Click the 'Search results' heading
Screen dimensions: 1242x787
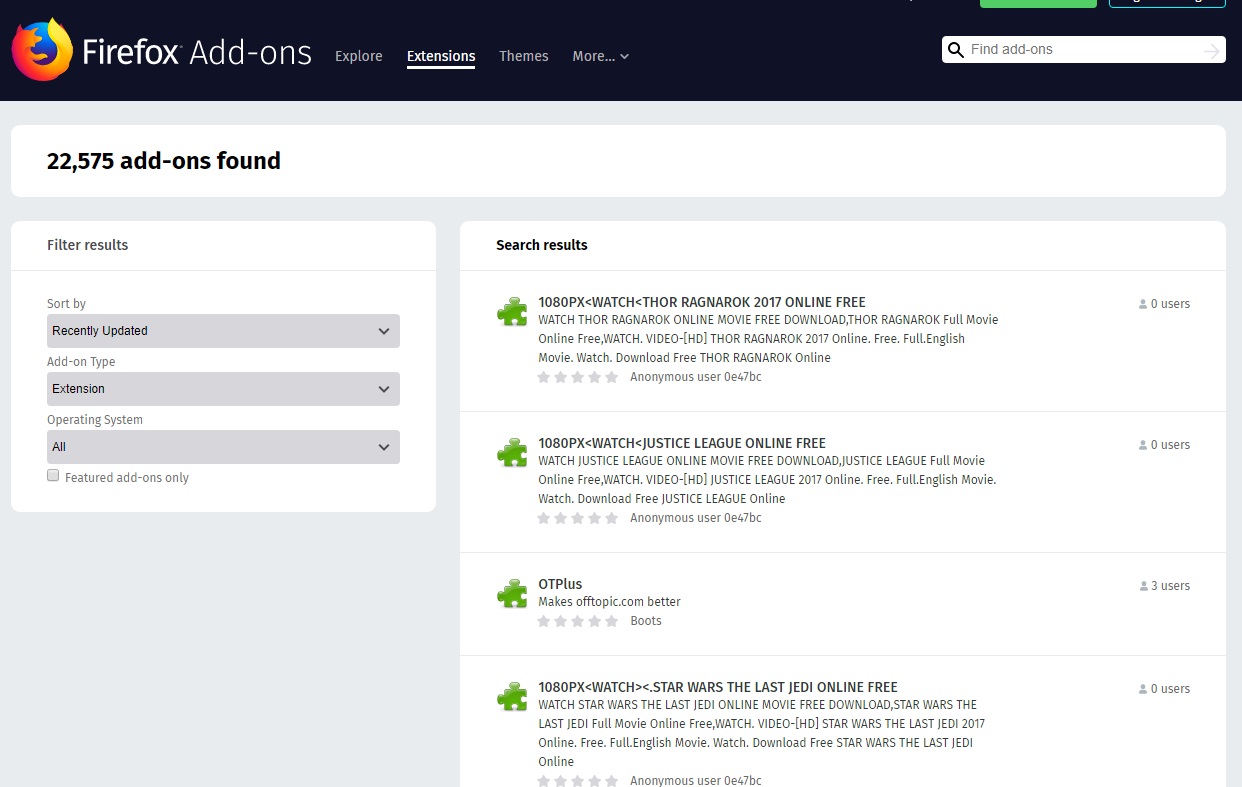tap(542, 245)
